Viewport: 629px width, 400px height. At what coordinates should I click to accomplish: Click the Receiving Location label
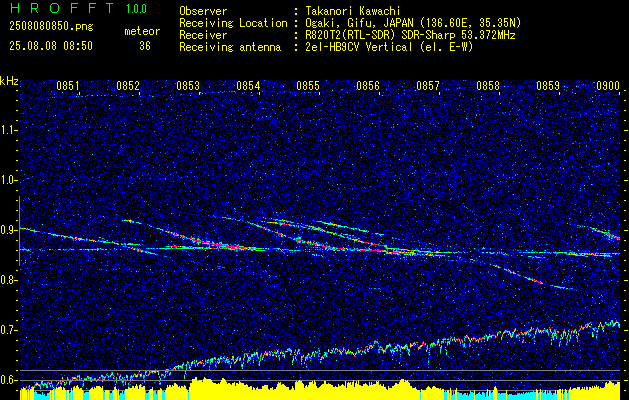point(233,23)
